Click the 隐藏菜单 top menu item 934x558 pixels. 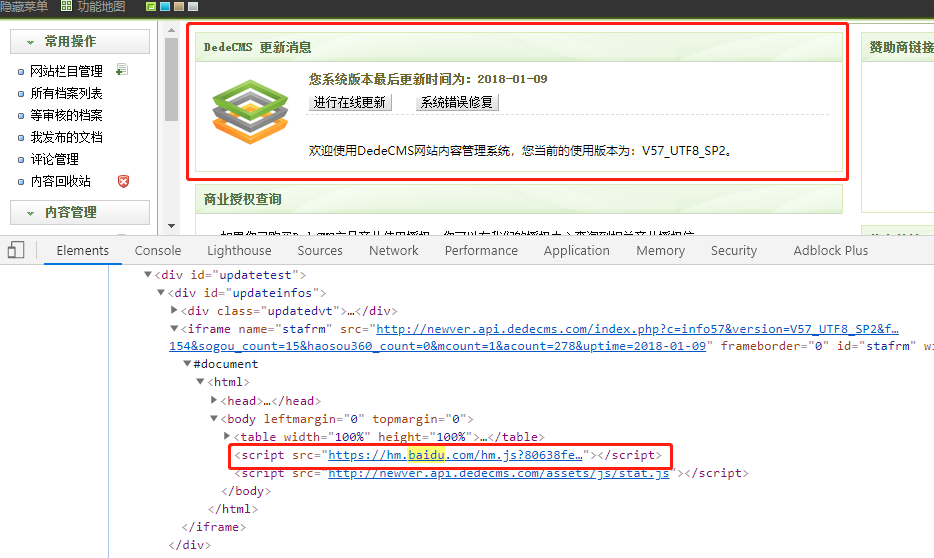(x=24, y=7)
